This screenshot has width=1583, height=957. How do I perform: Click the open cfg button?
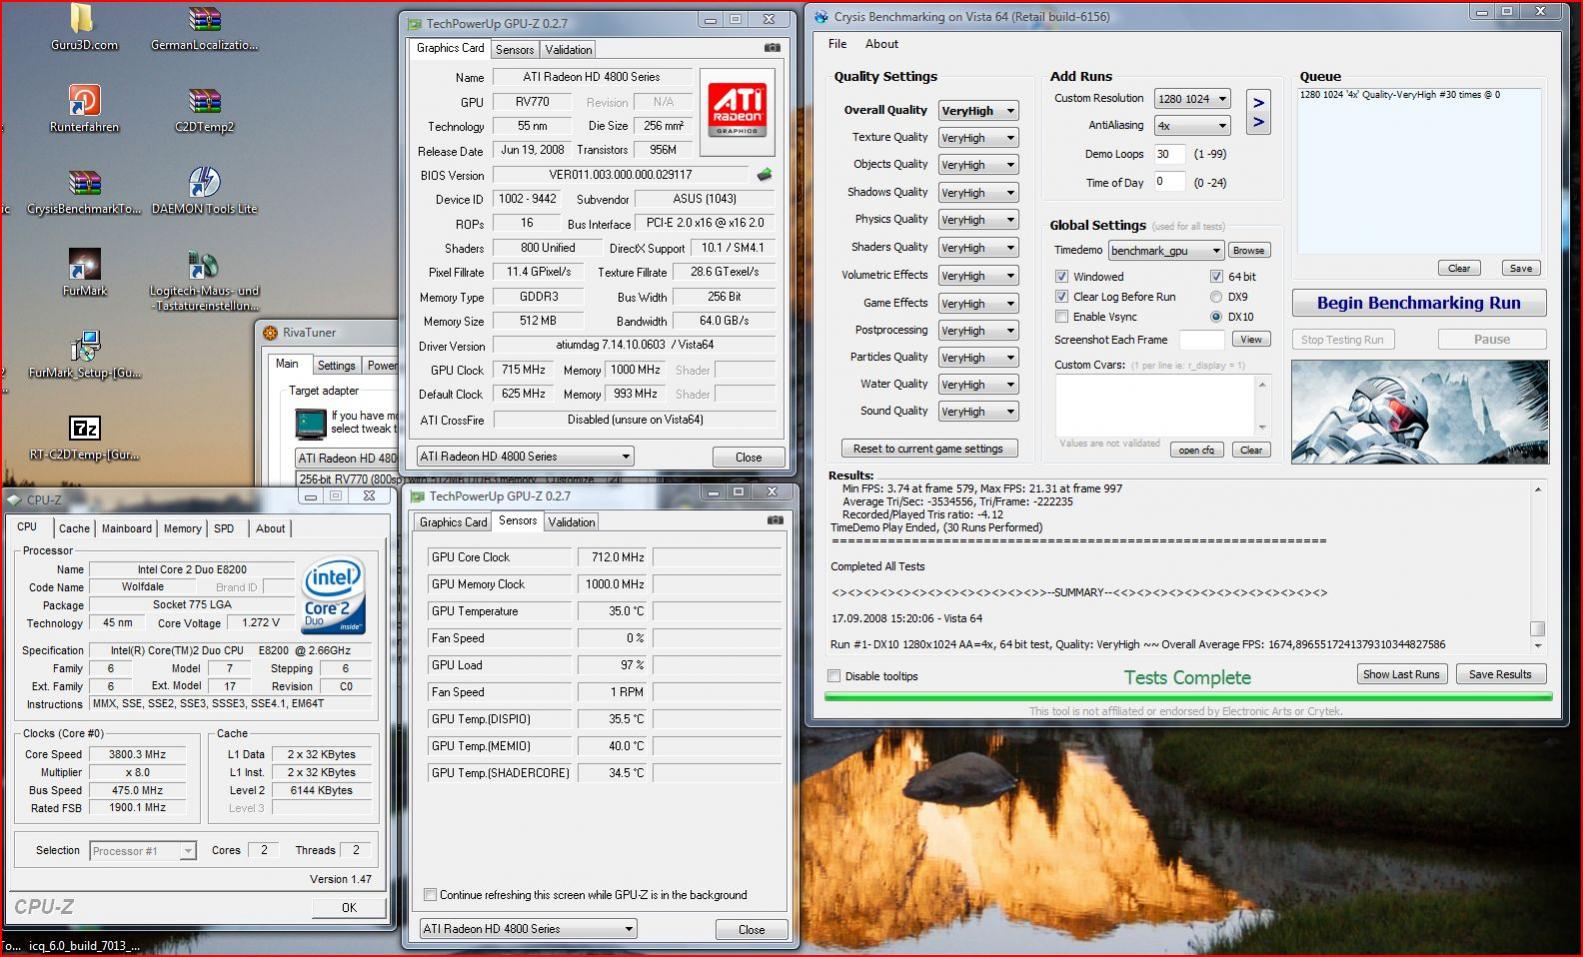point(1196,450)
